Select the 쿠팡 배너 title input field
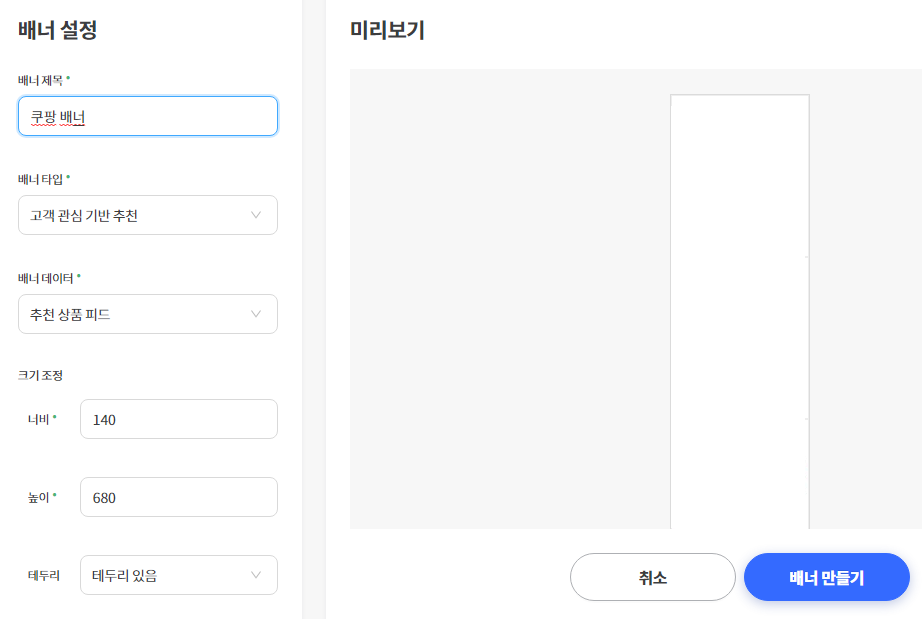 coord(147,116)
